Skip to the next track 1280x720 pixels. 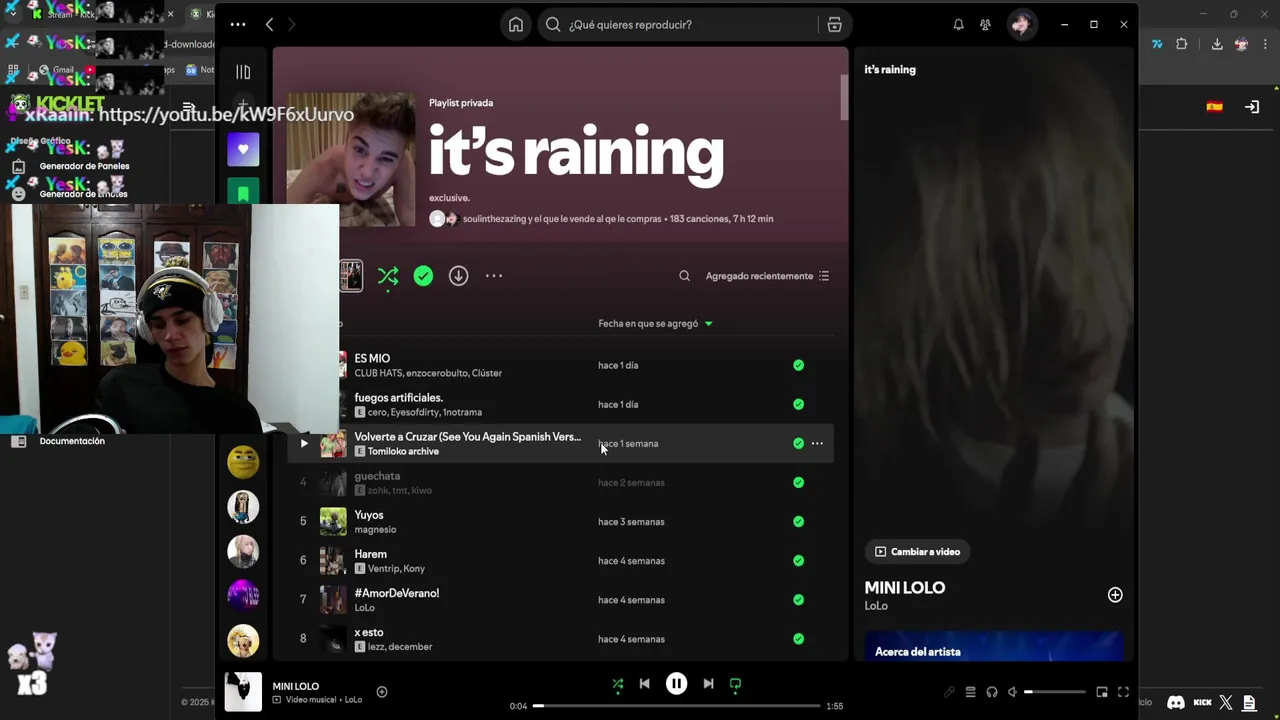point(708,684)
